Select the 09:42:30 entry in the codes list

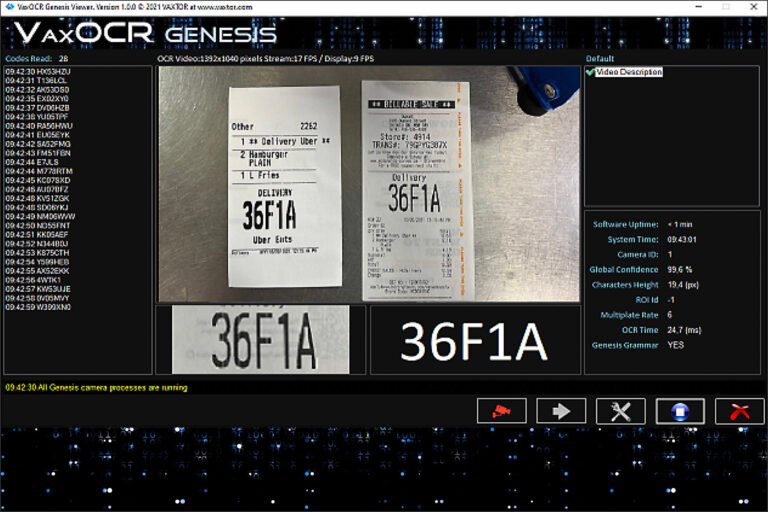[38, 72]
